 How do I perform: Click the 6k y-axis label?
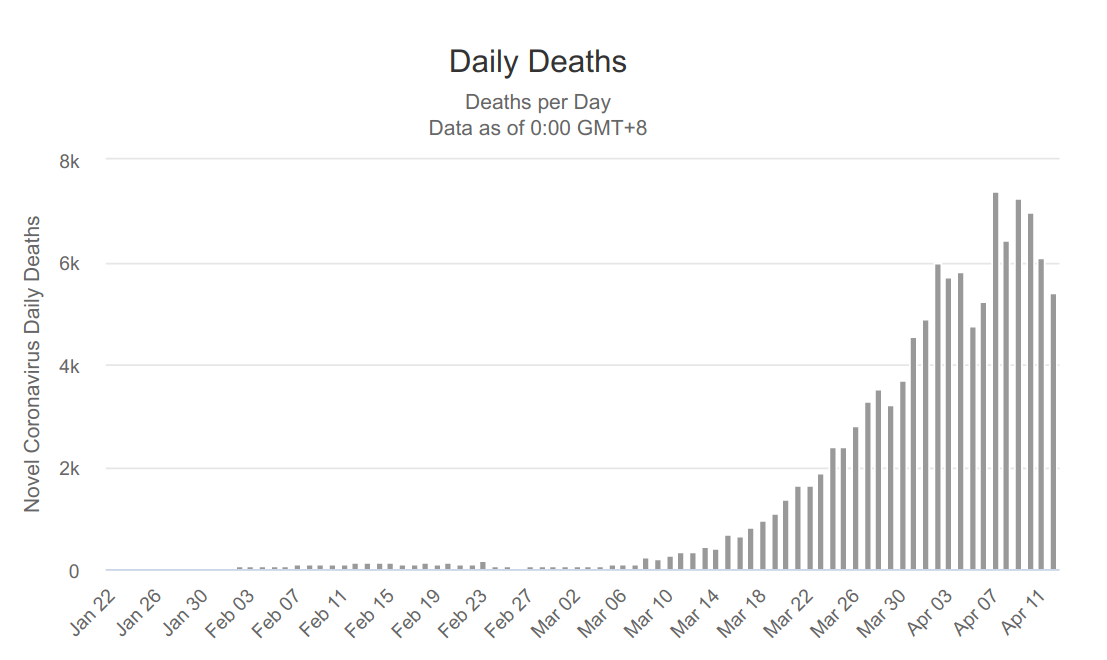pos(79,264)
